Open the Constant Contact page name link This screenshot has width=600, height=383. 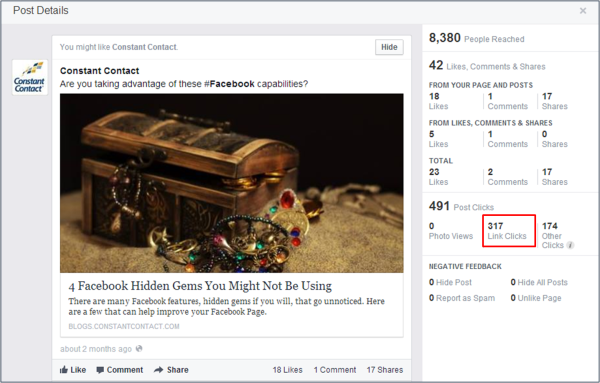99,71
